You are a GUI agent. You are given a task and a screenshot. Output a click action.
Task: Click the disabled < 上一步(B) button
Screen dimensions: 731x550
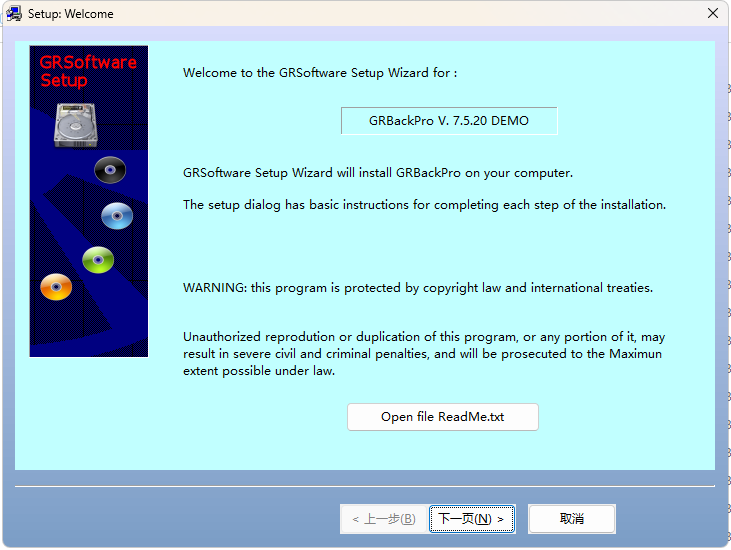pyautogui.click(x=384, y=519)
